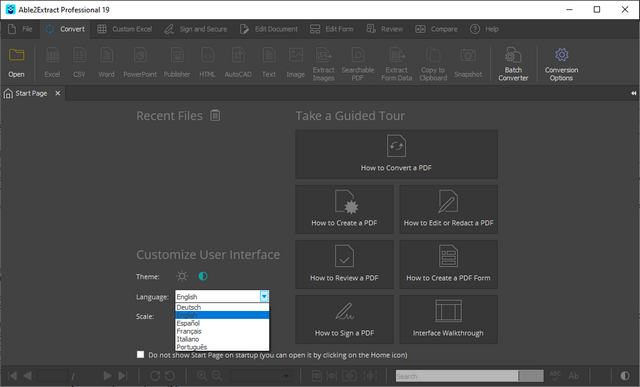Open the File menu
Image resolution: width=640 pixels, height=387 pixels.
click(21, 29)
